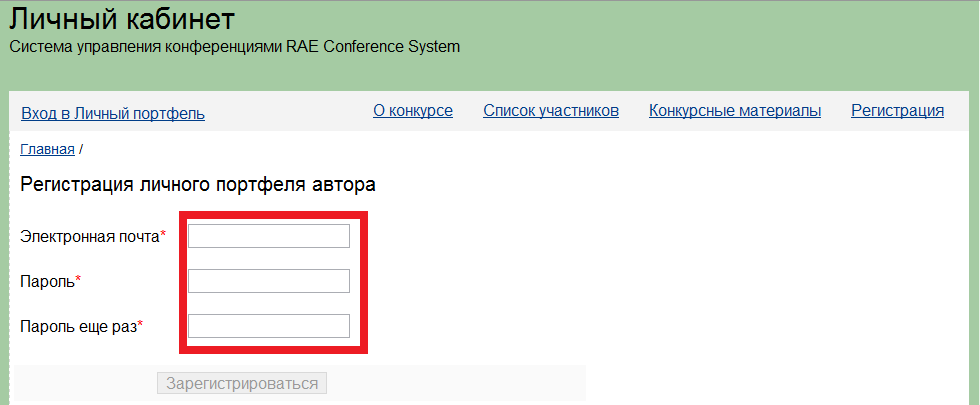Select the RAE Conference System subtitle text
Viewport: 980px width, 405px height.
[373, 47]
